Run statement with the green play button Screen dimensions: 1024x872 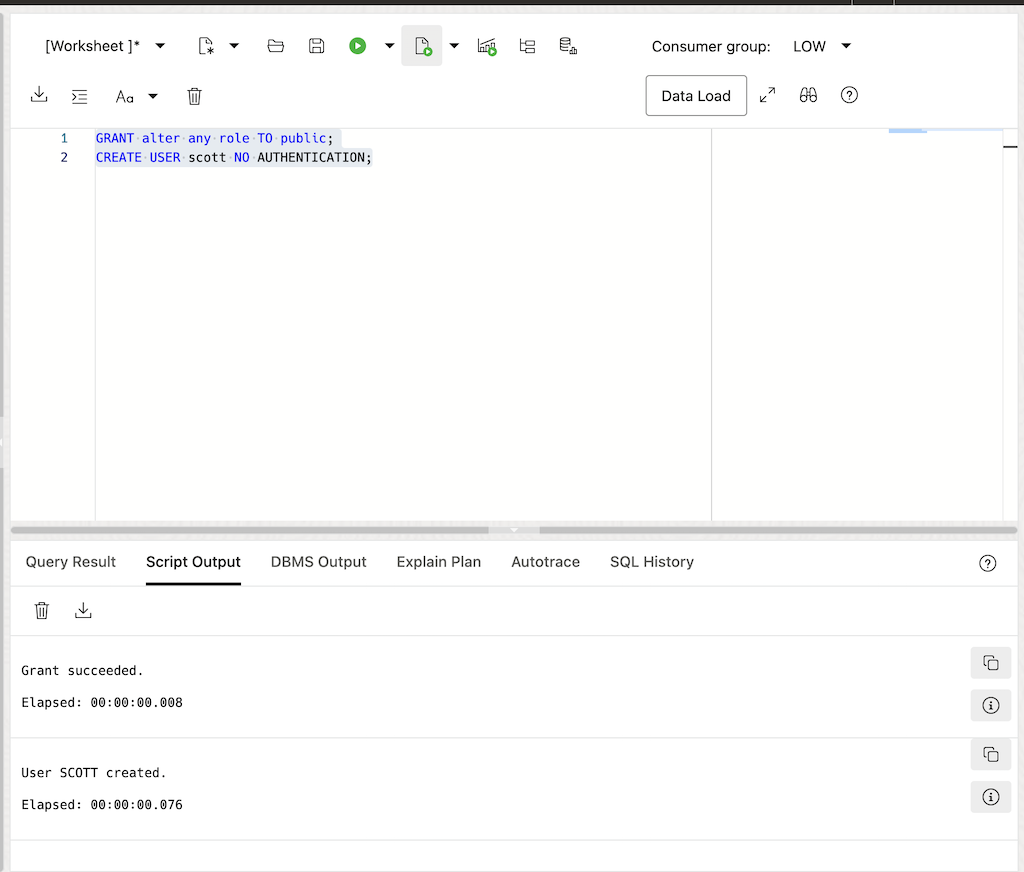(x=357, y=46)
